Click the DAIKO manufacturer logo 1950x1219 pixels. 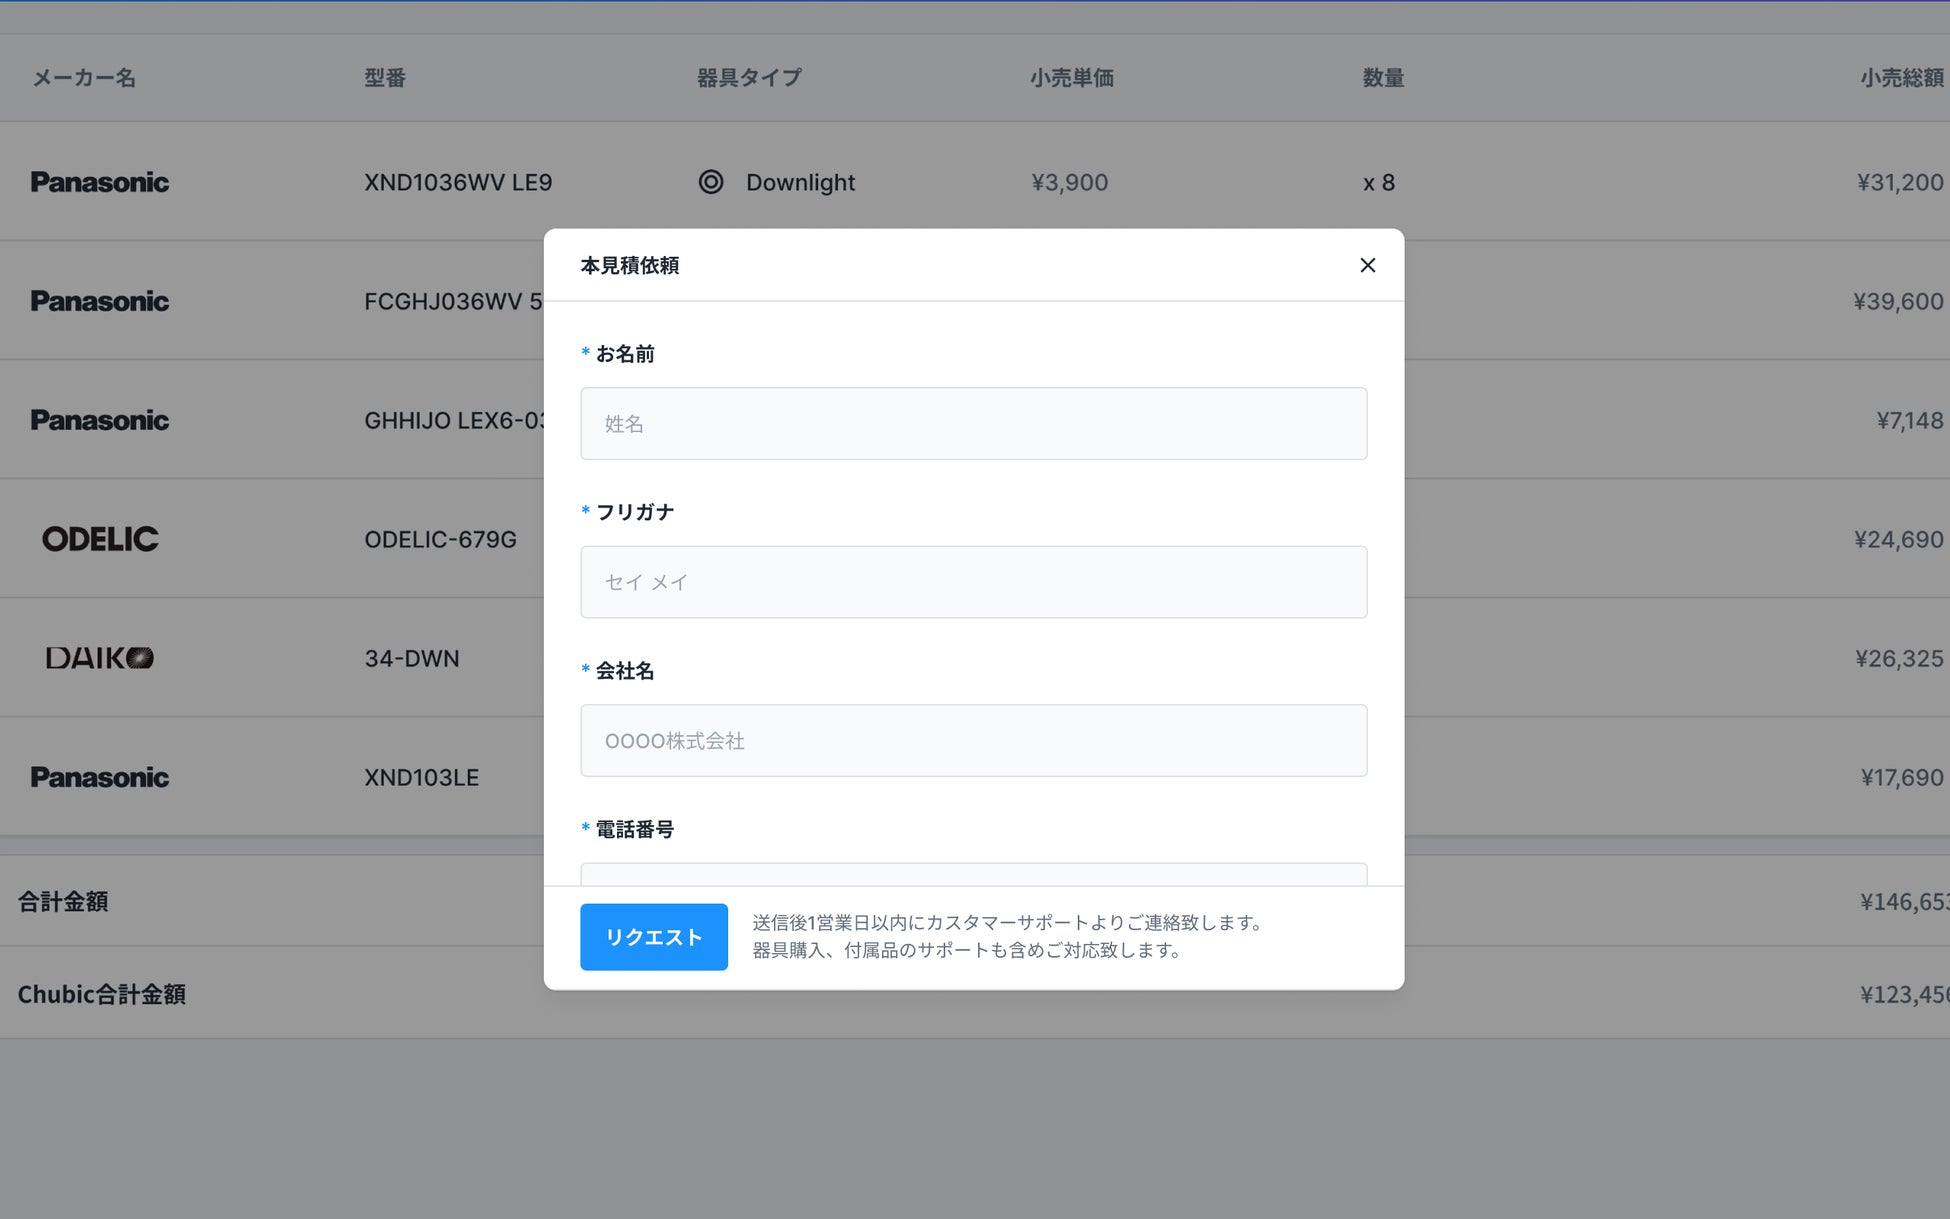(99, 658)
